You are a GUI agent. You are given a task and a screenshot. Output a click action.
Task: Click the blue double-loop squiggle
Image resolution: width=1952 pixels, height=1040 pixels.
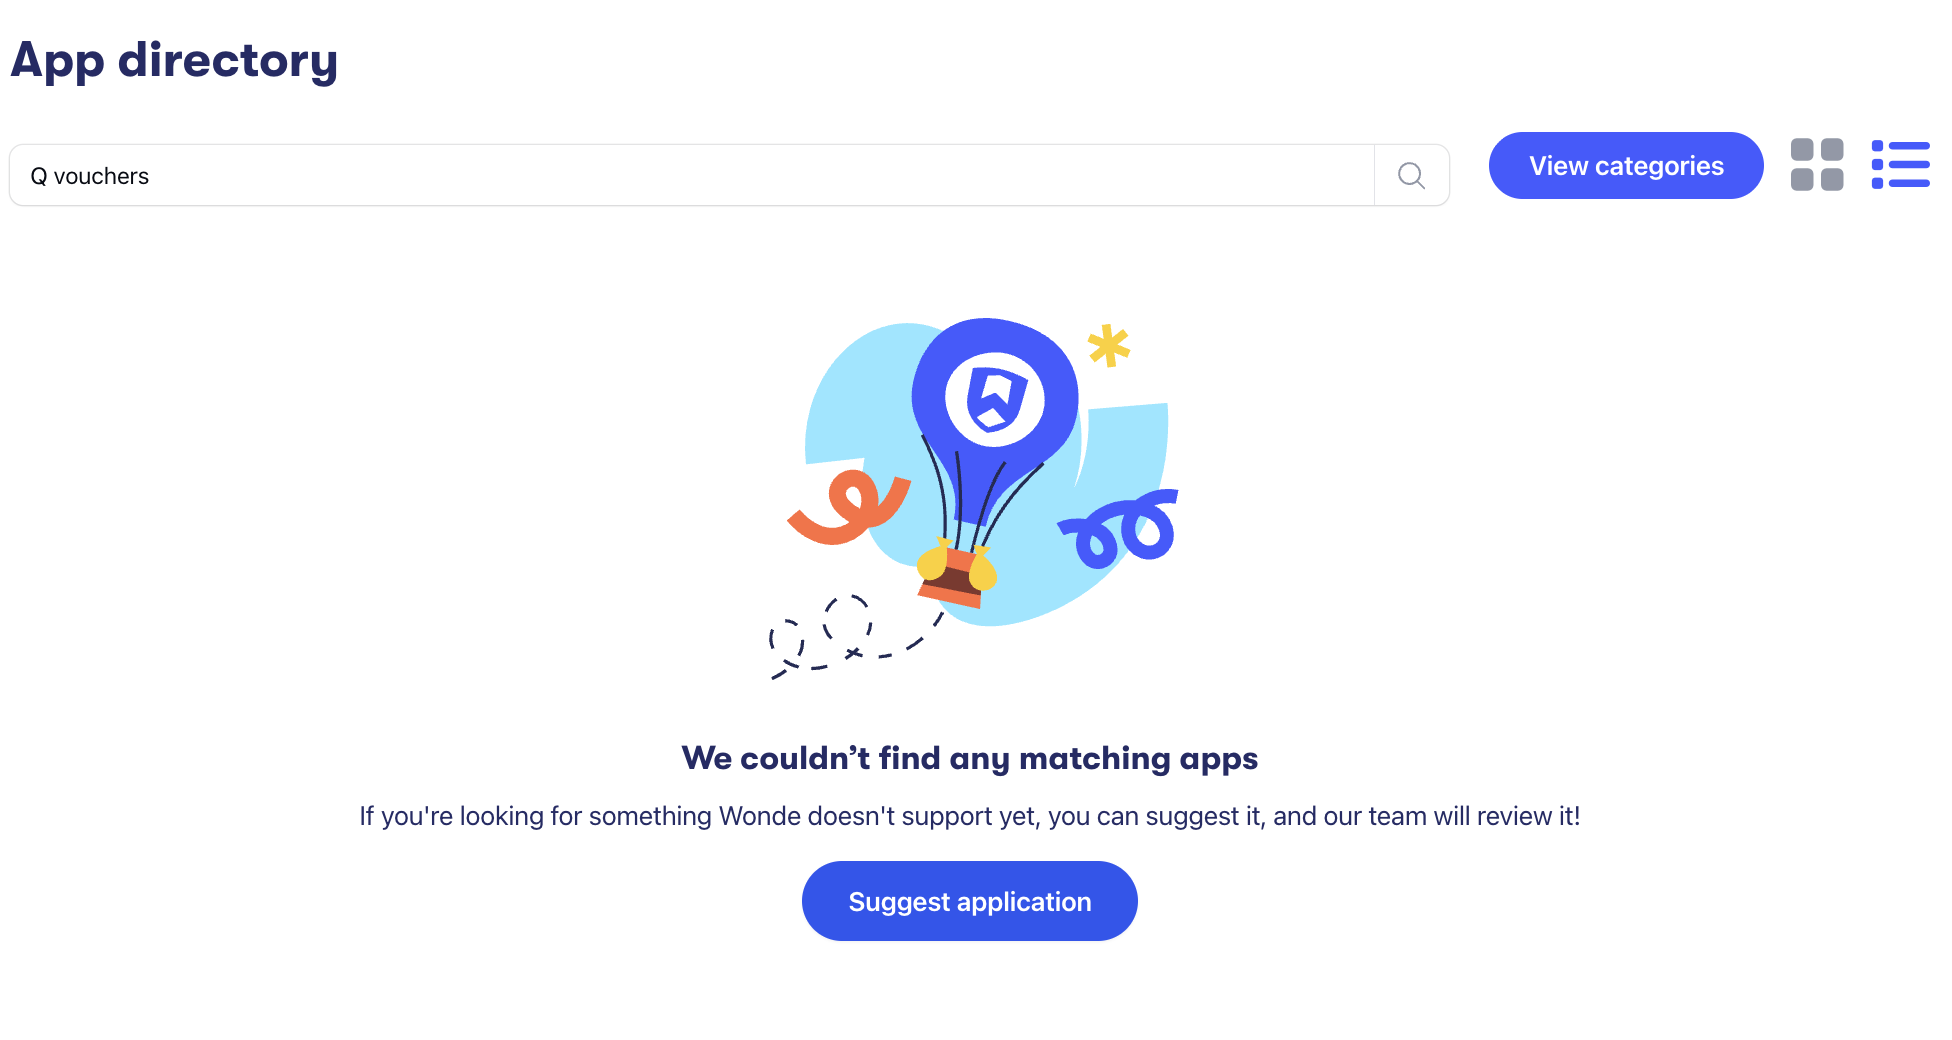pyautogui.click(x=1122, y=528)
